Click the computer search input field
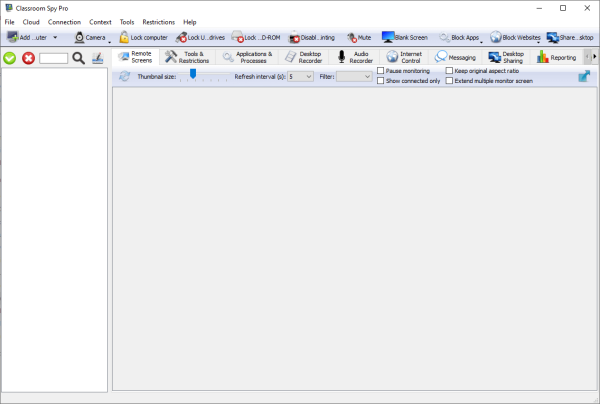The image size is (600, 404). click(53, 58)
